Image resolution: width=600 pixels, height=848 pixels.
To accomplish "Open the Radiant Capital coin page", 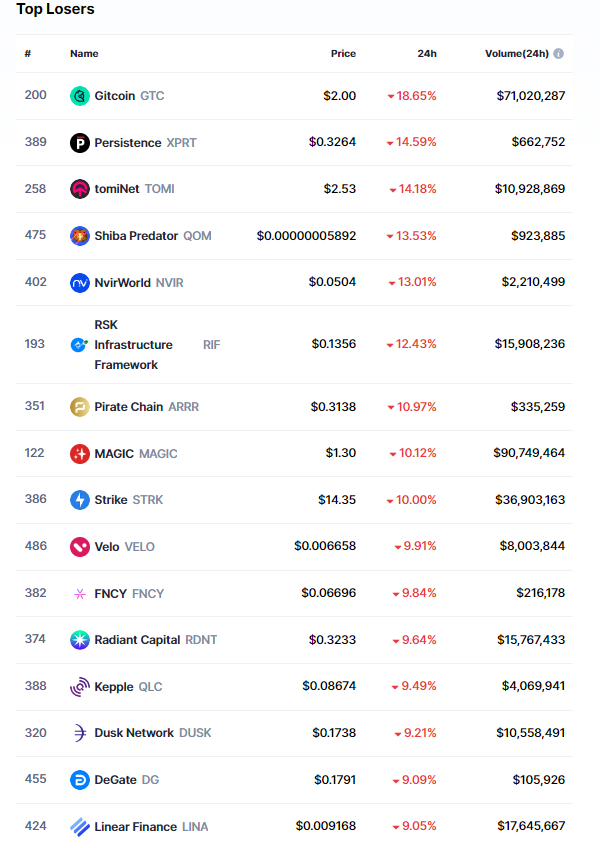I will tap(137, 640).
